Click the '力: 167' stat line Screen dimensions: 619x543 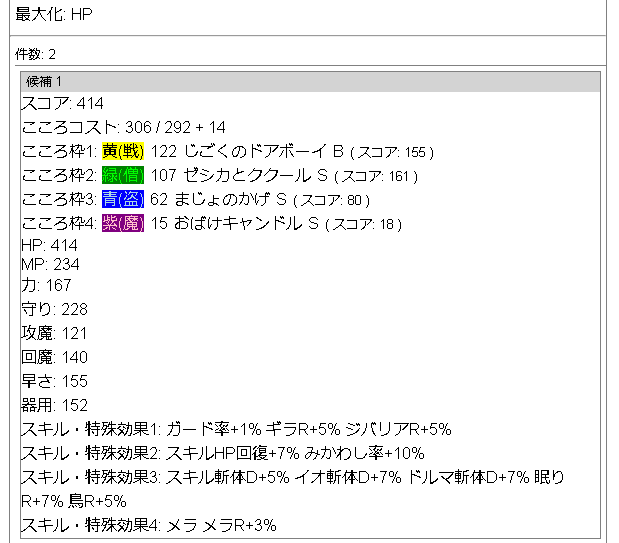pyautogui.click(x=46, y=285)
